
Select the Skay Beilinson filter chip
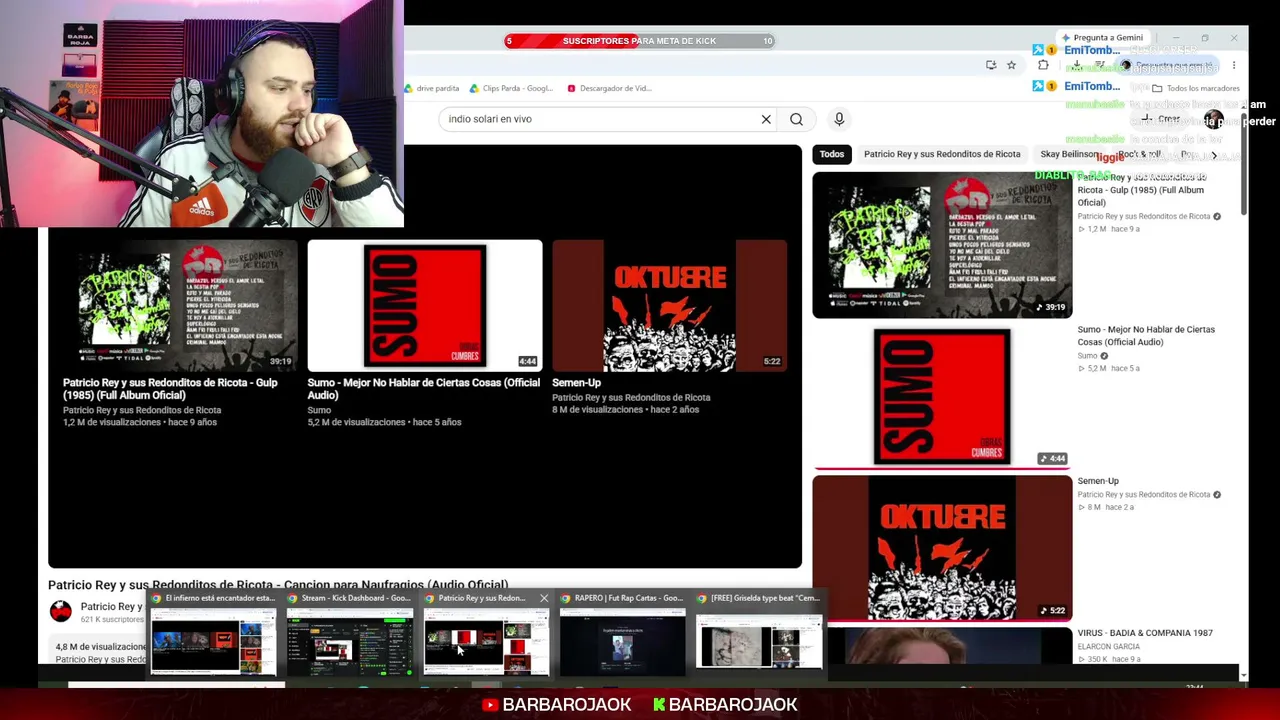(x=1069, y=154)
